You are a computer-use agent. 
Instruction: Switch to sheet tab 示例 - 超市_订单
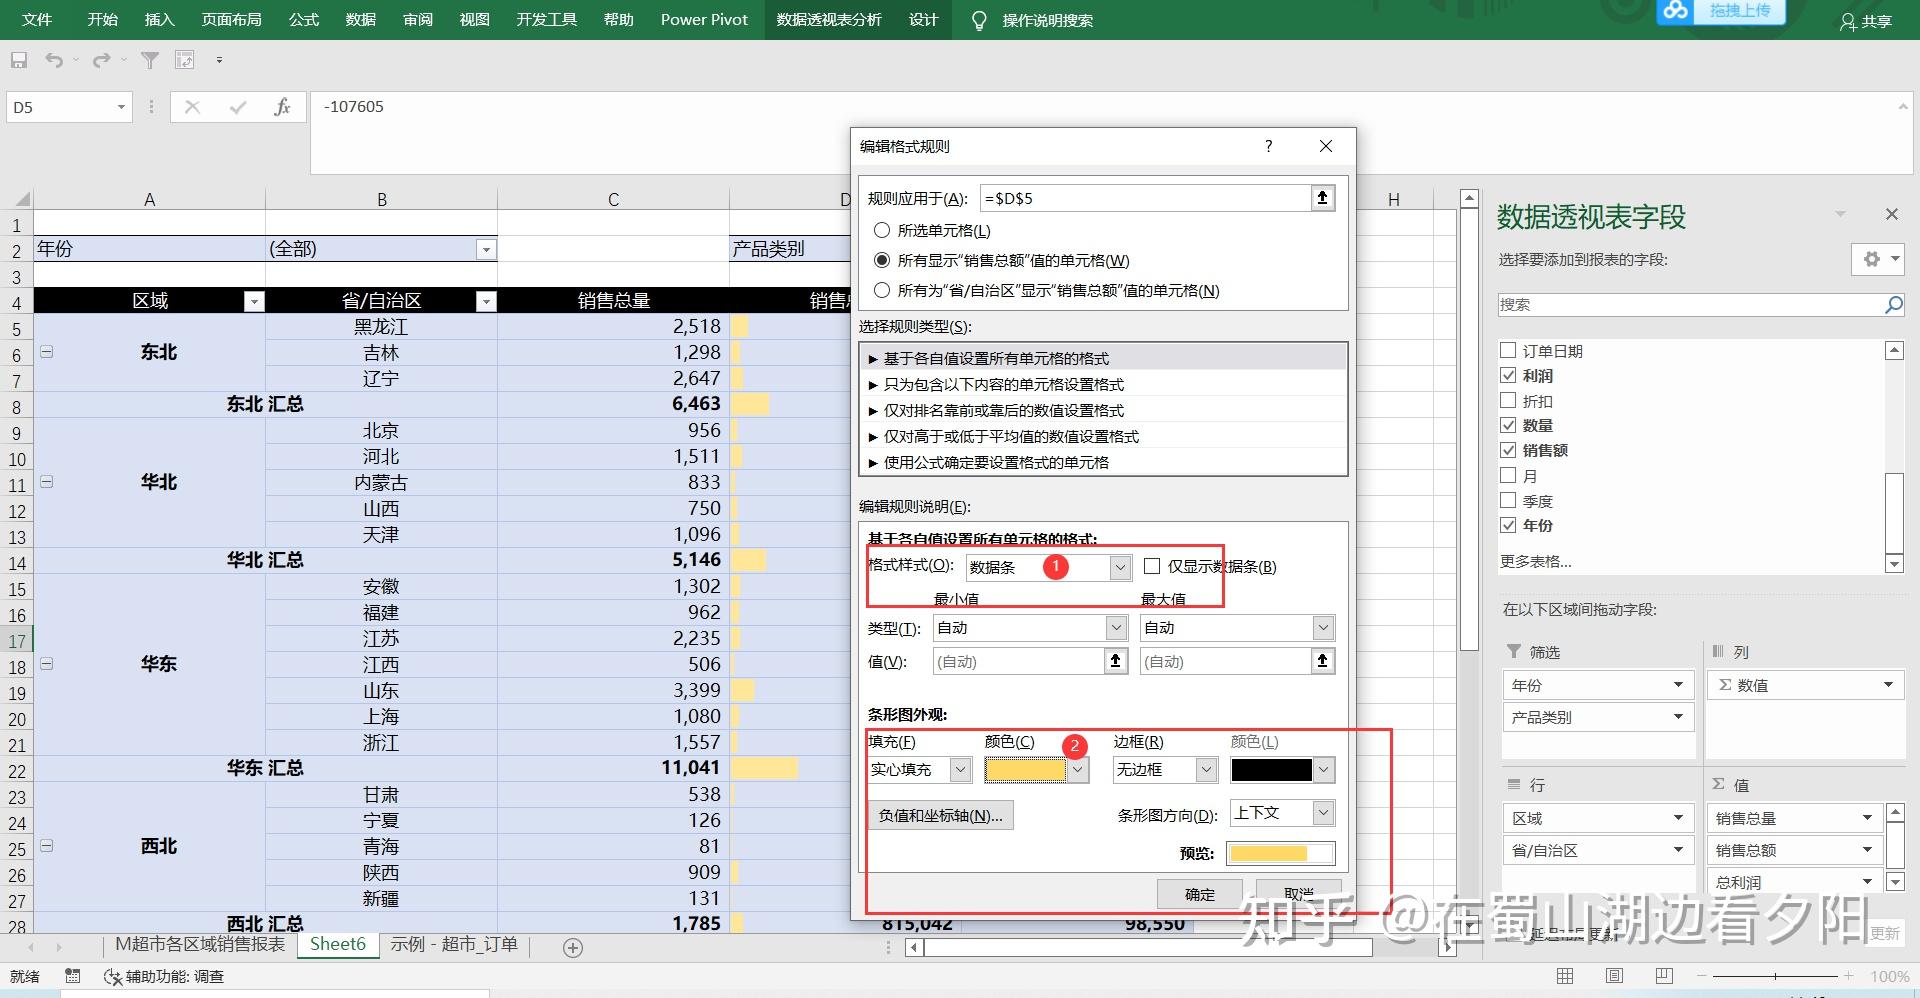[454, 944]
